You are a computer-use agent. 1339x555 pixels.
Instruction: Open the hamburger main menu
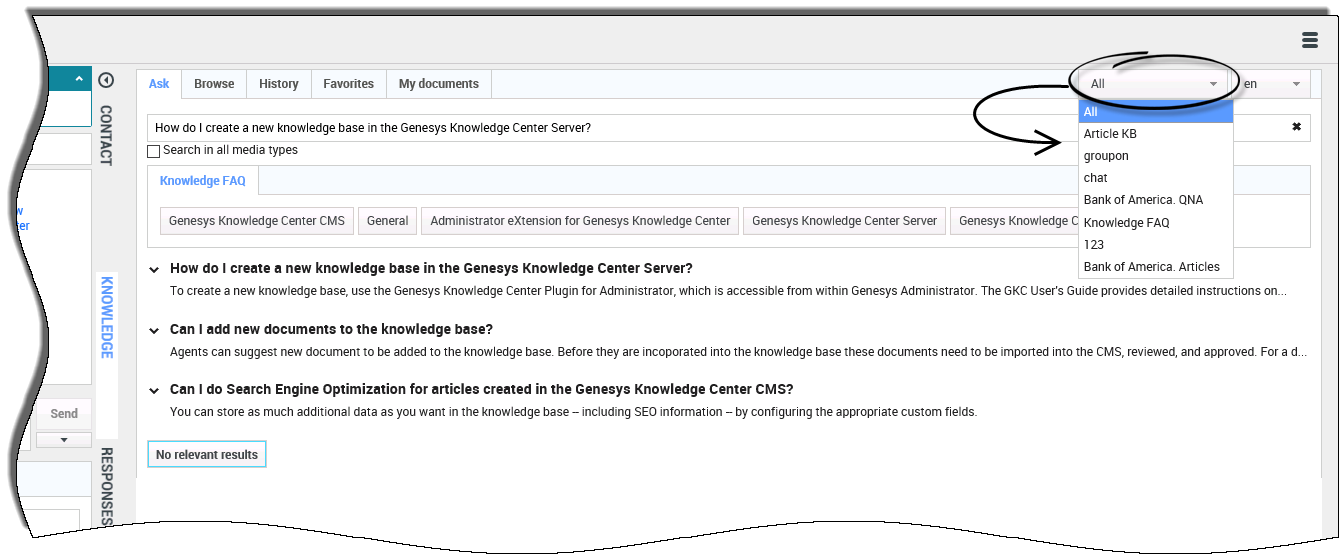coord(1309,40)
